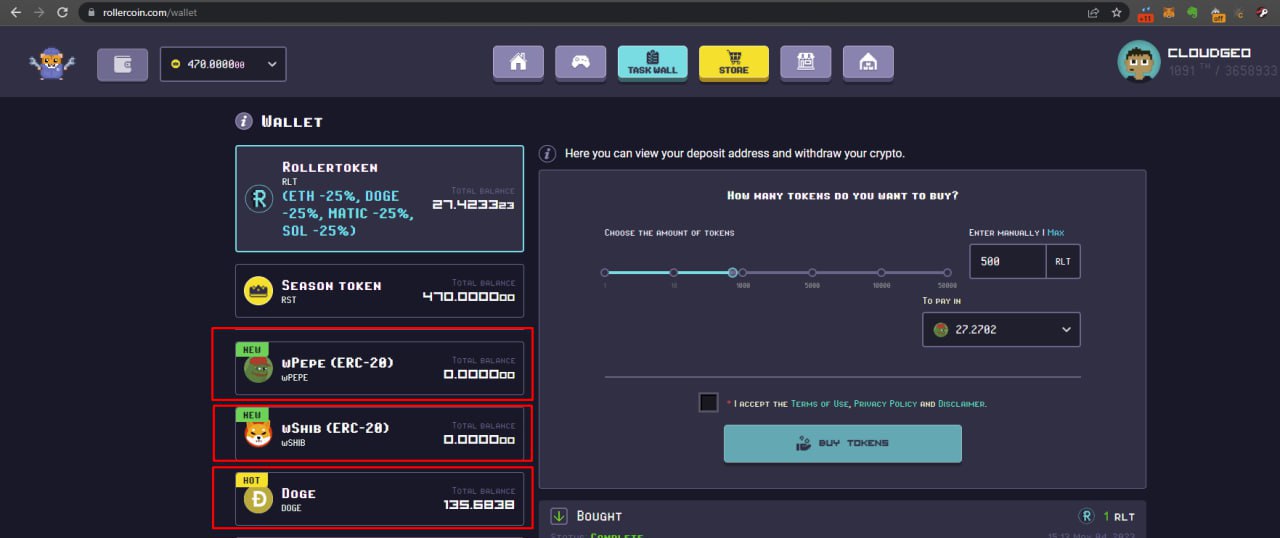Set slider to the 10000 stop
The width and height of the screenshot is (1280, 538).
click(x=881, y=272)
